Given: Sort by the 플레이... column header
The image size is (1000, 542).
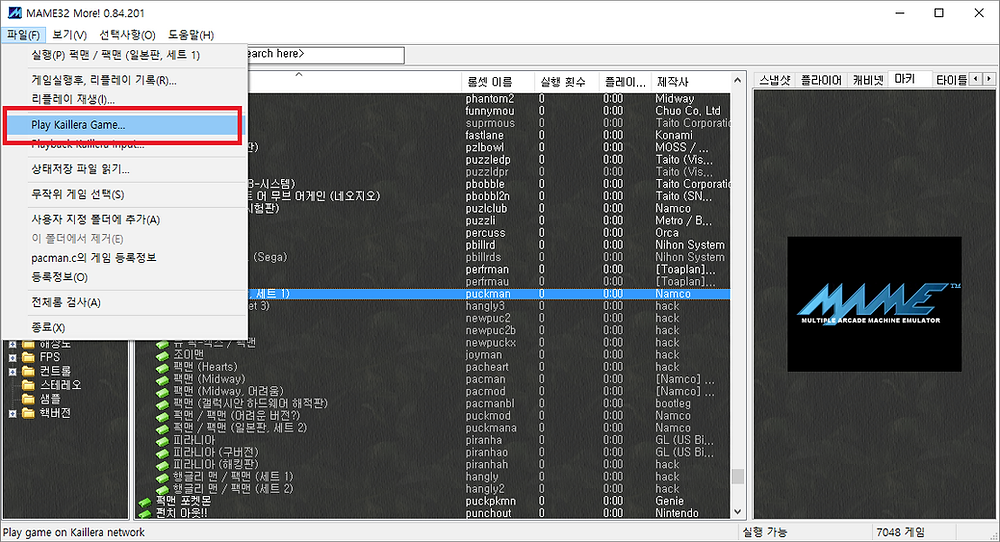Looking at the screenshot, I should click(626, 82).
